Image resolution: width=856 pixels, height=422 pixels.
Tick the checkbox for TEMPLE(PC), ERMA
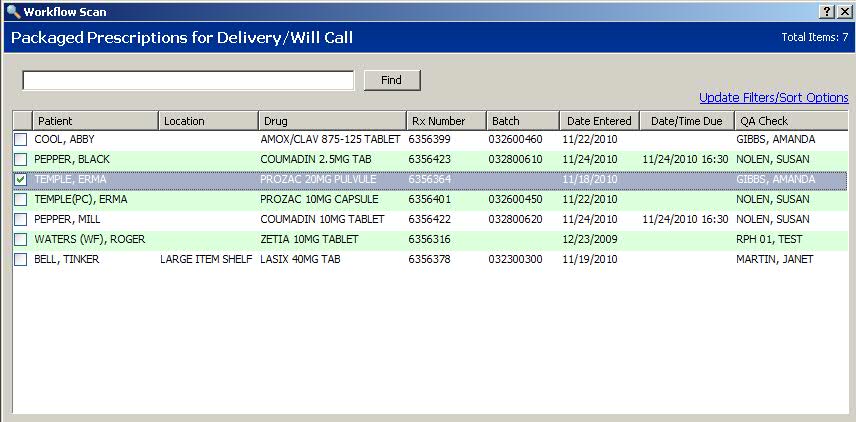pos(21,199)
